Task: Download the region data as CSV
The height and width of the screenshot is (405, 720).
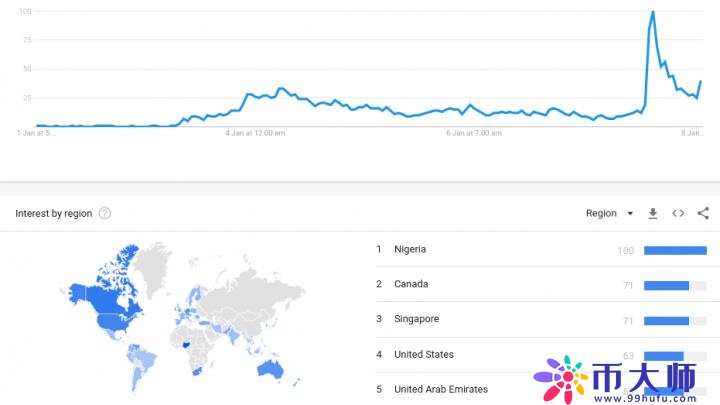Action: click(x=652, y=213)
